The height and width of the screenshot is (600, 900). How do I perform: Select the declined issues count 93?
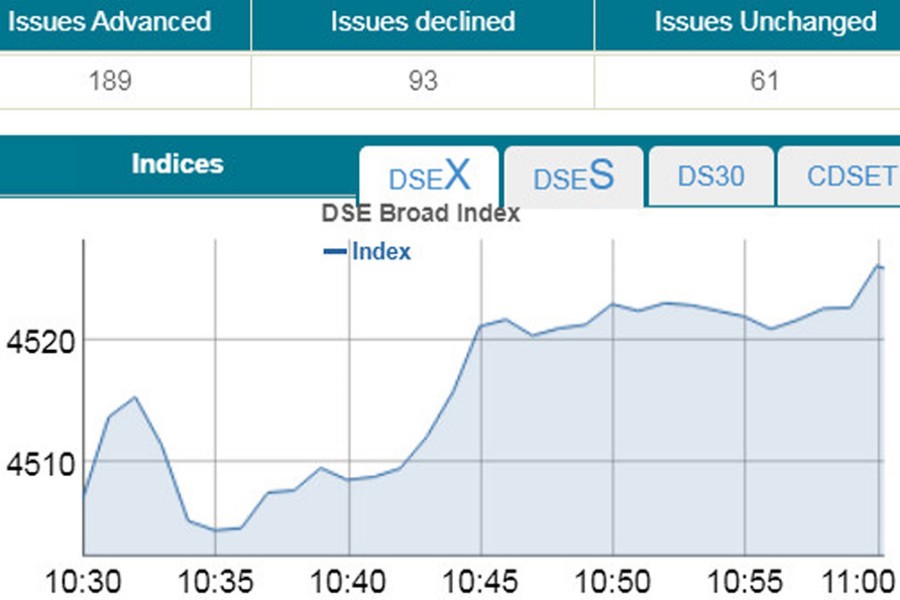pyautogui.click(x=423, y=81)
